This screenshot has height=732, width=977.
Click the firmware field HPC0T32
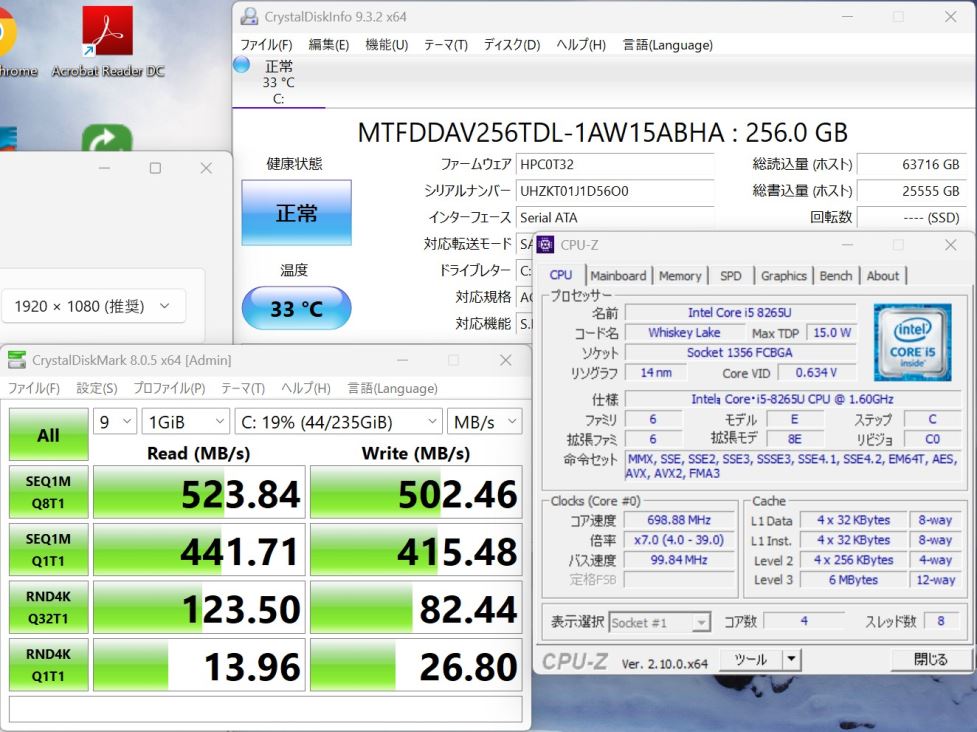(x=615, y=164)
